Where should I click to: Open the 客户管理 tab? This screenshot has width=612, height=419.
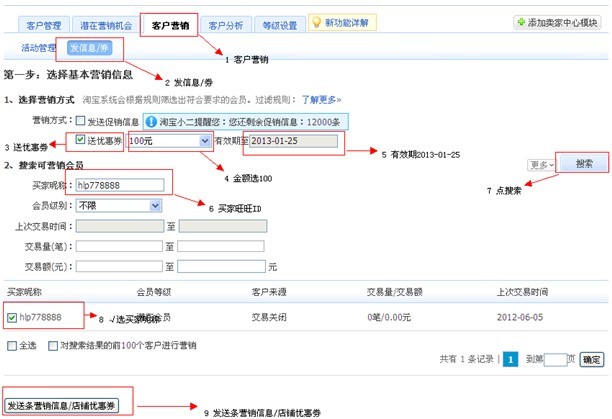44,25
